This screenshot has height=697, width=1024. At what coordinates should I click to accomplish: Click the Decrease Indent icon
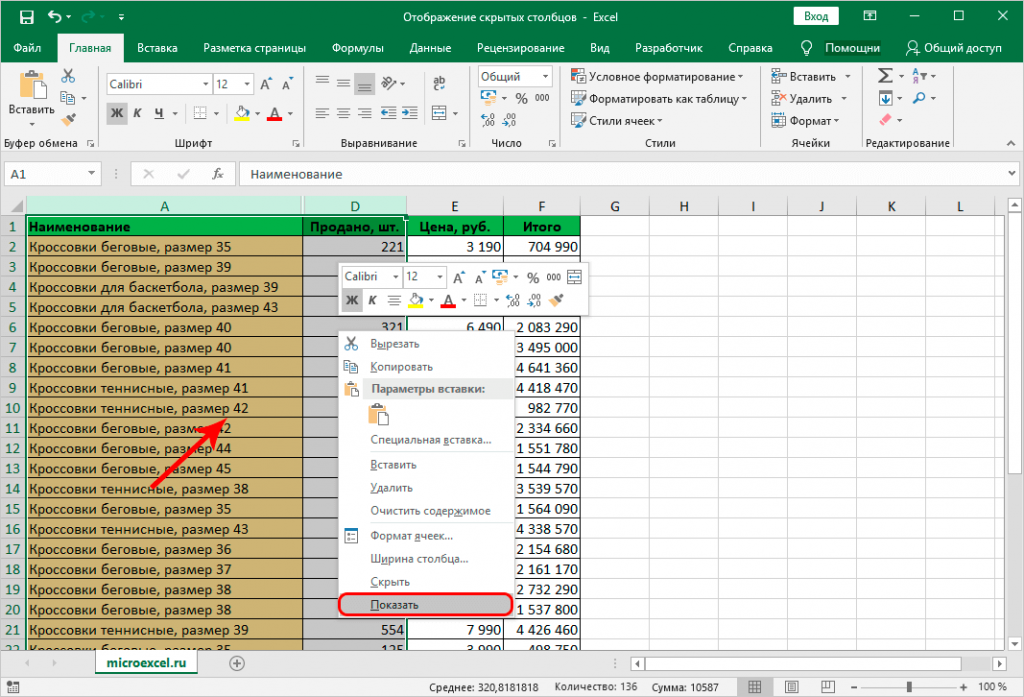click(389, 114)
